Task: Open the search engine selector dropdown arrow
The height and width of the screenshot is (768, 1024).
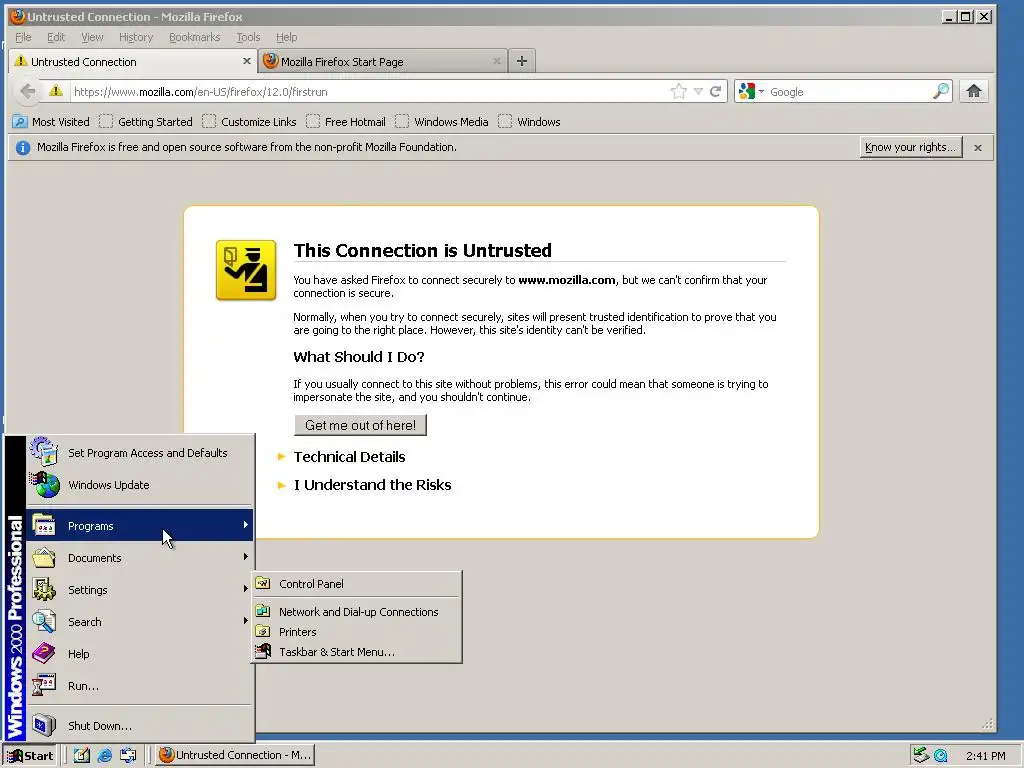Action: [761, 91]
